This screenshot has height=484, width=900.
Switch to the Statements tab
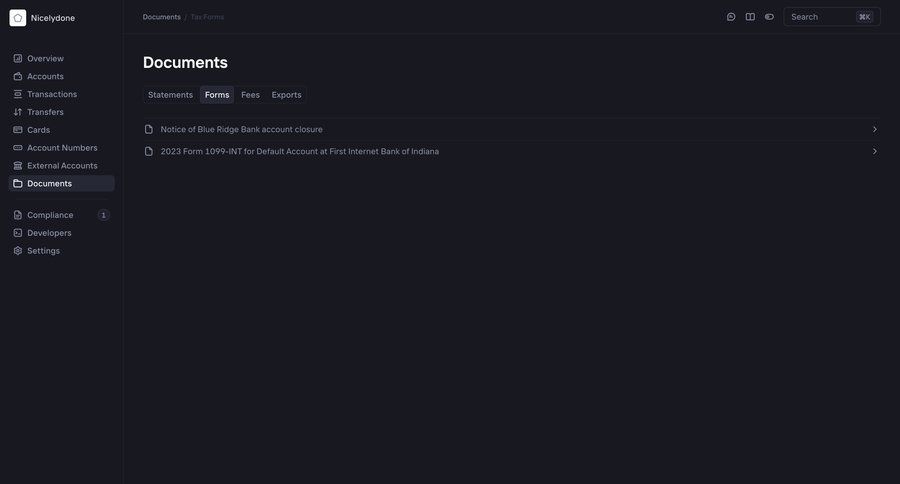[x=170, y=95]
